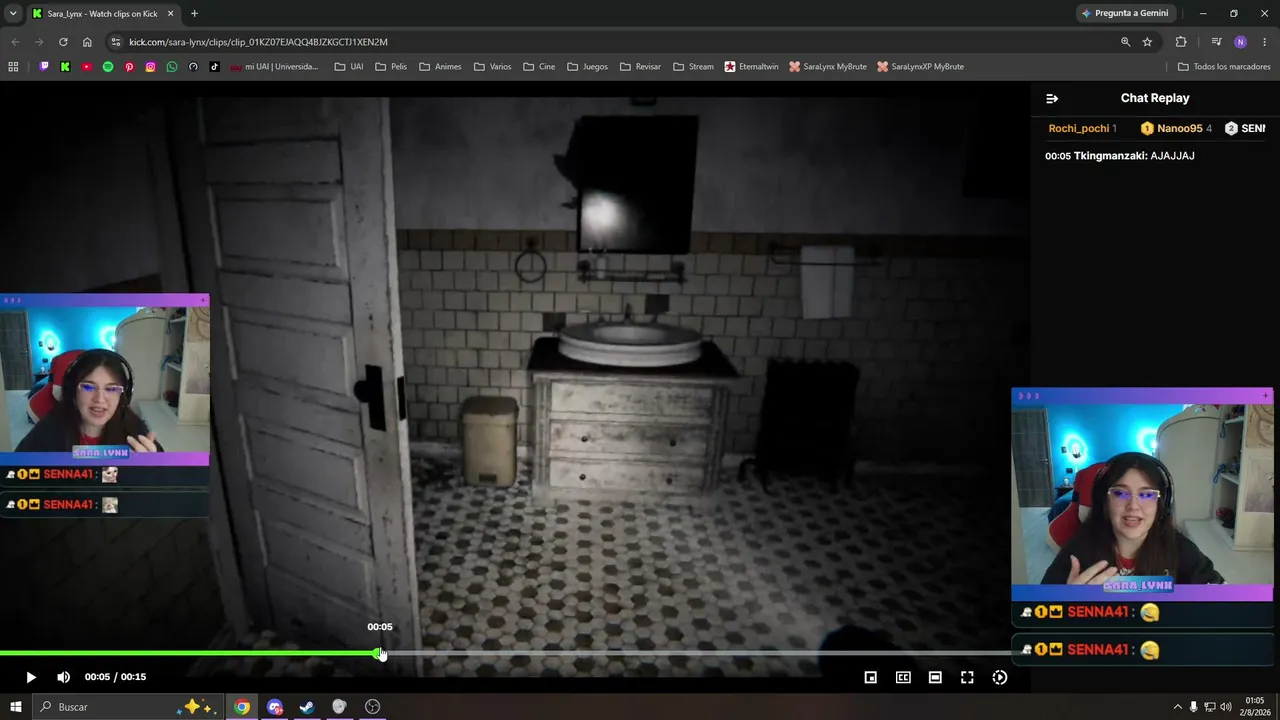The width and height of the screenshot is (1280, 720).
Task: Open the SaraLynxXP MyBrute bookmark
Action: click(921, 67)
